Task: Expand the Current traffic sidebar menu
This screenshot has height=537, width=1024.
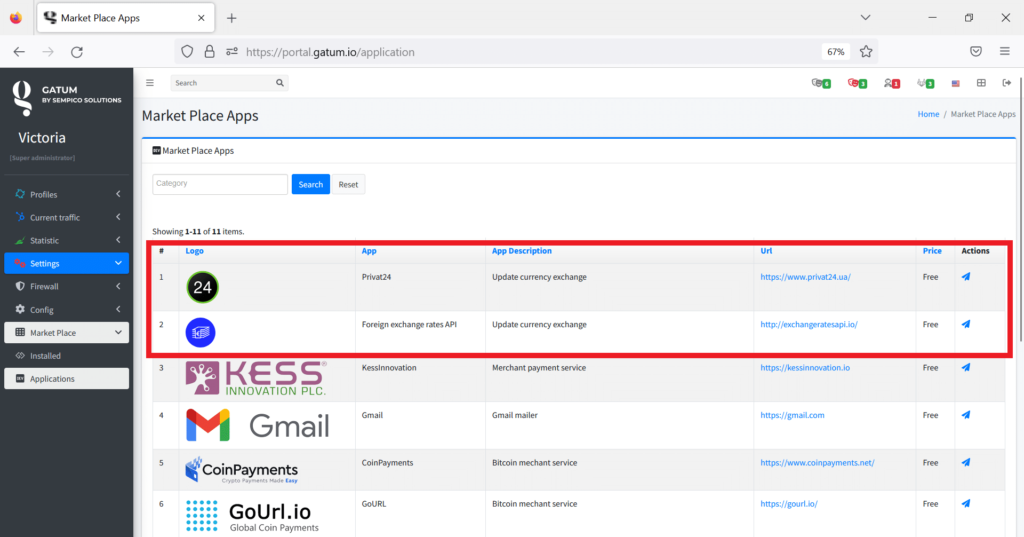Action: tap(67, 217)
